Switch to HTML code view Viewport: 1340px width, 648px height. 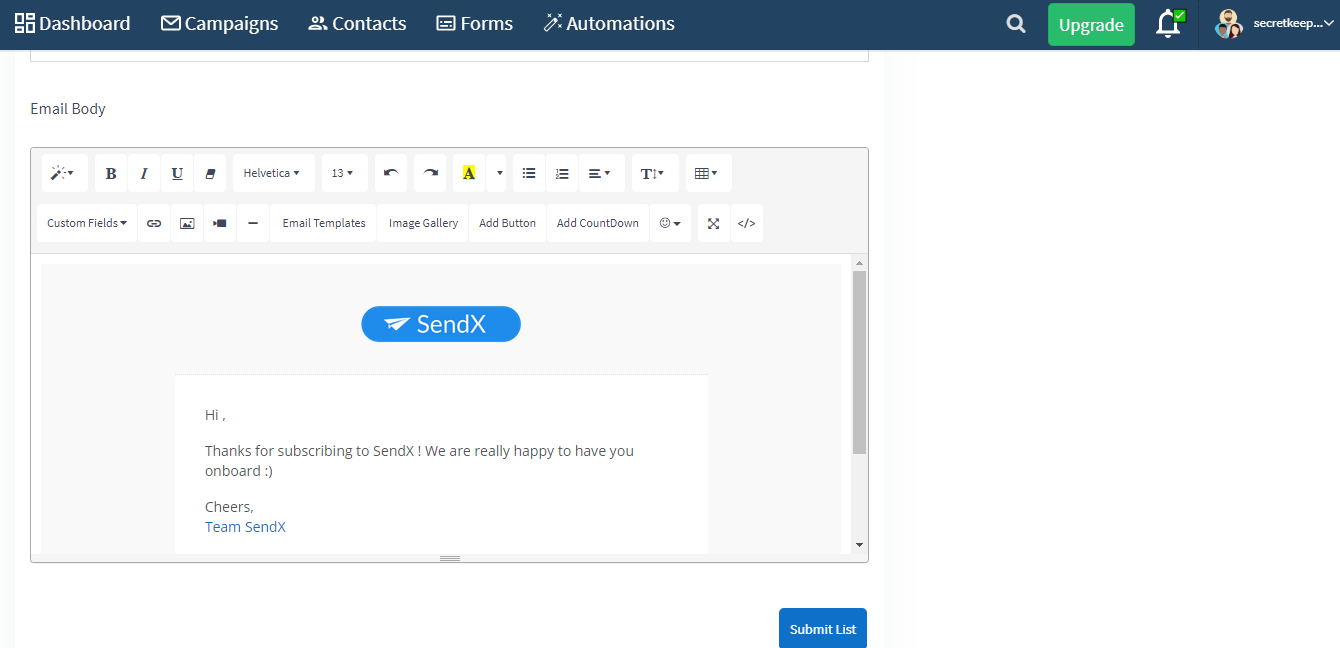click(746, 223)
